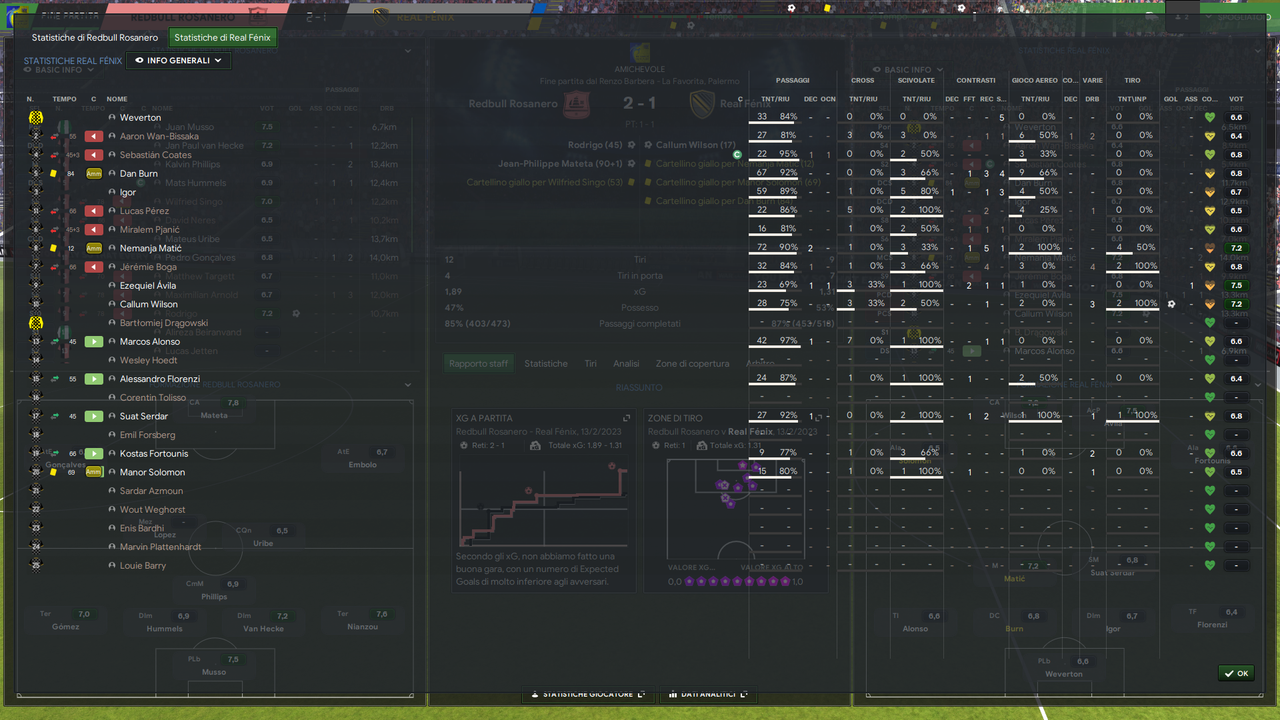Viewport: 1280px width, 720px height.
Task: Click the goalkeeper shirt icon for Bartłomiej Drągowski
Action: (35, 323)
